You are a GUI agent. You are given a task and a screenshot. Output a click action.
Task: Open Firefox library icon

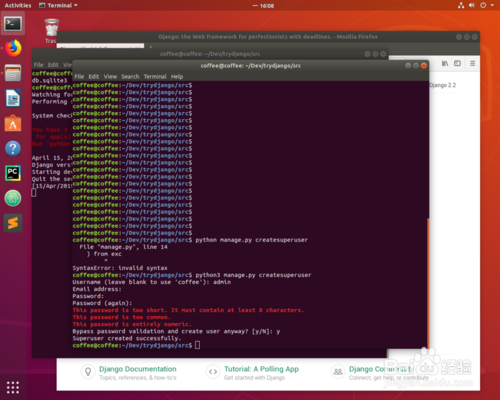click(x=445, y=63)
